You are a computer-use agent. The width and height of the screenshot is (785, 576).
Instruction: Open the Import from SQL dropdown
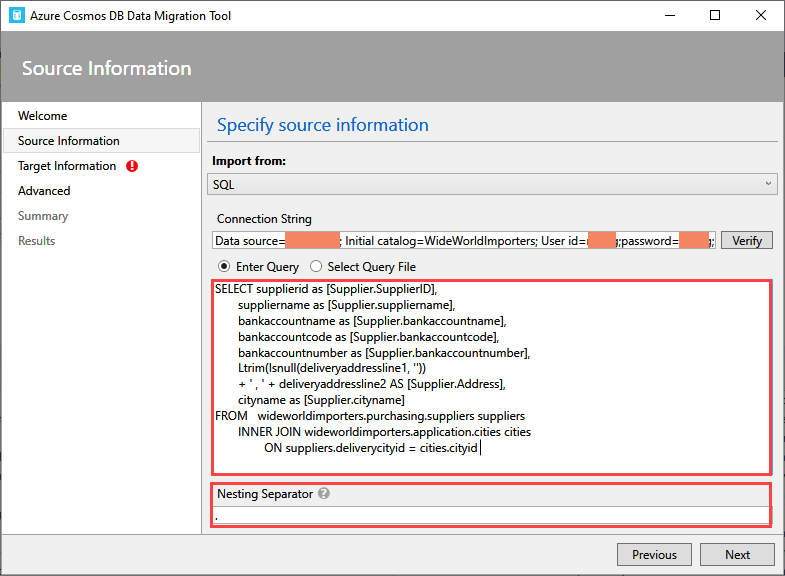tap(494, 184)
